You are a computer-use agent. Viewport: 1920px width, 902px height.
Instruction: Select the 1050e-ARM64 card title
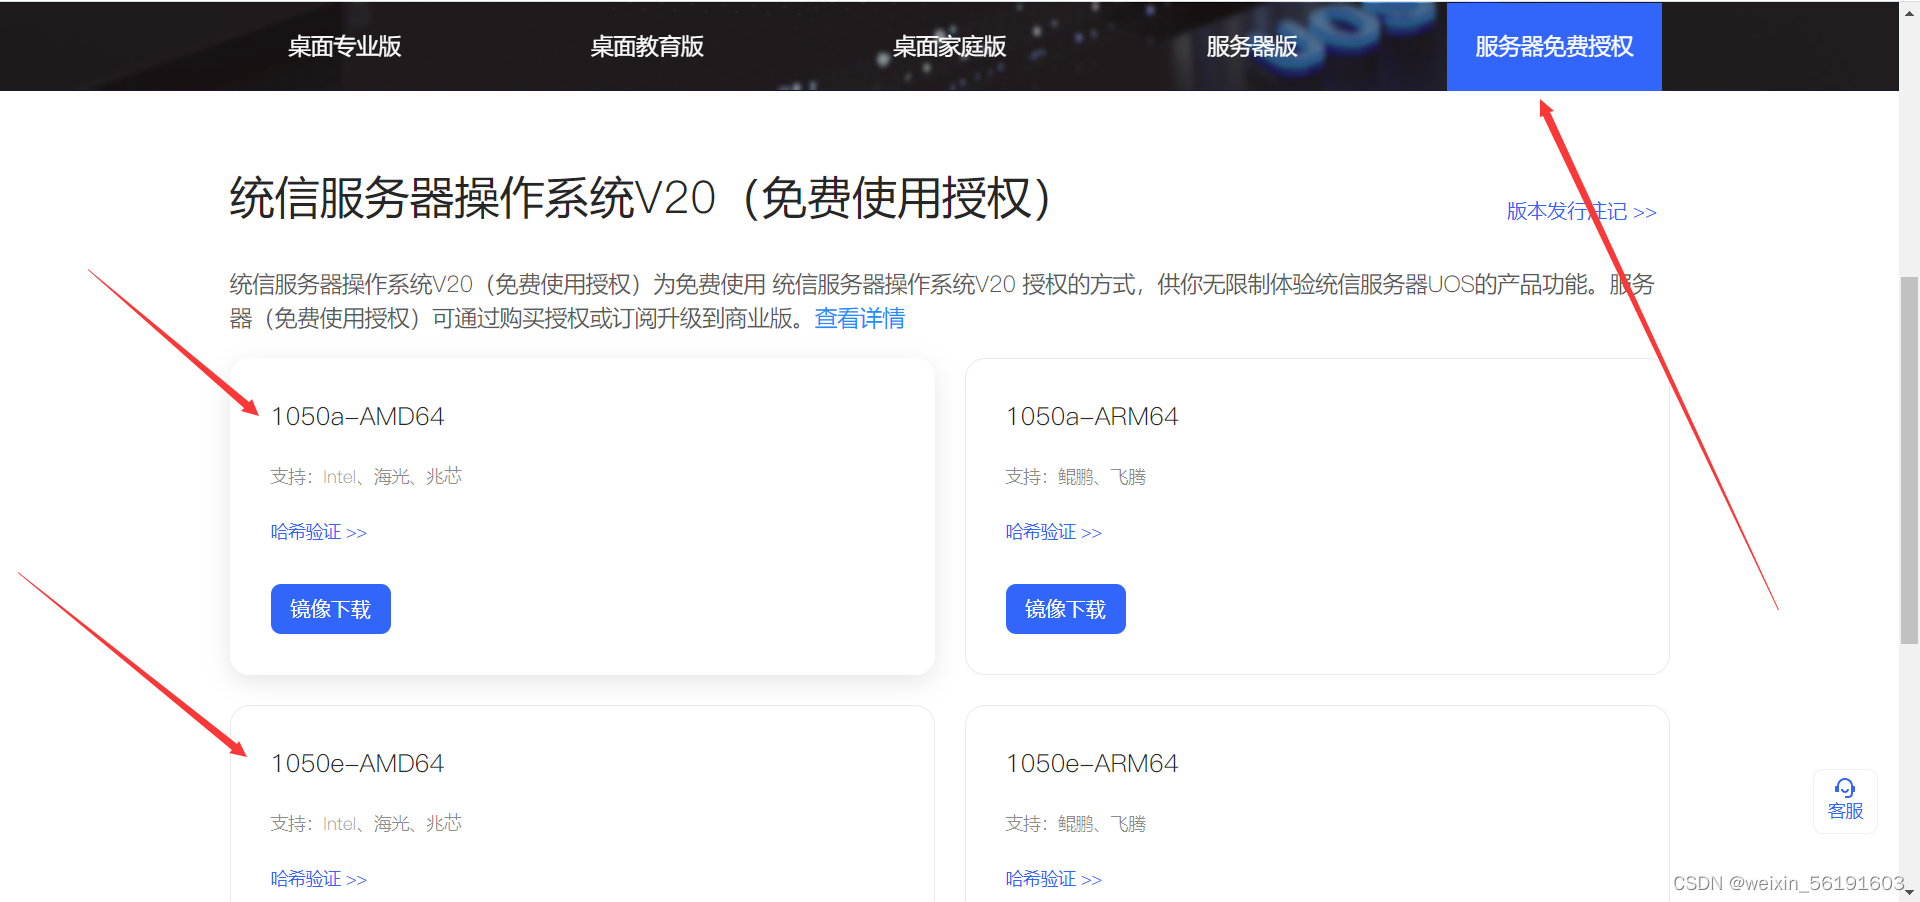[x=1092, y=764]
